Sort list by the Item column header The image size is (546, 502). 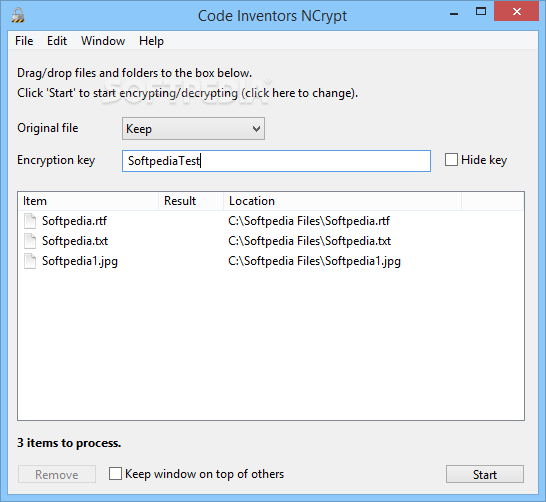click(x=88, y=201)
